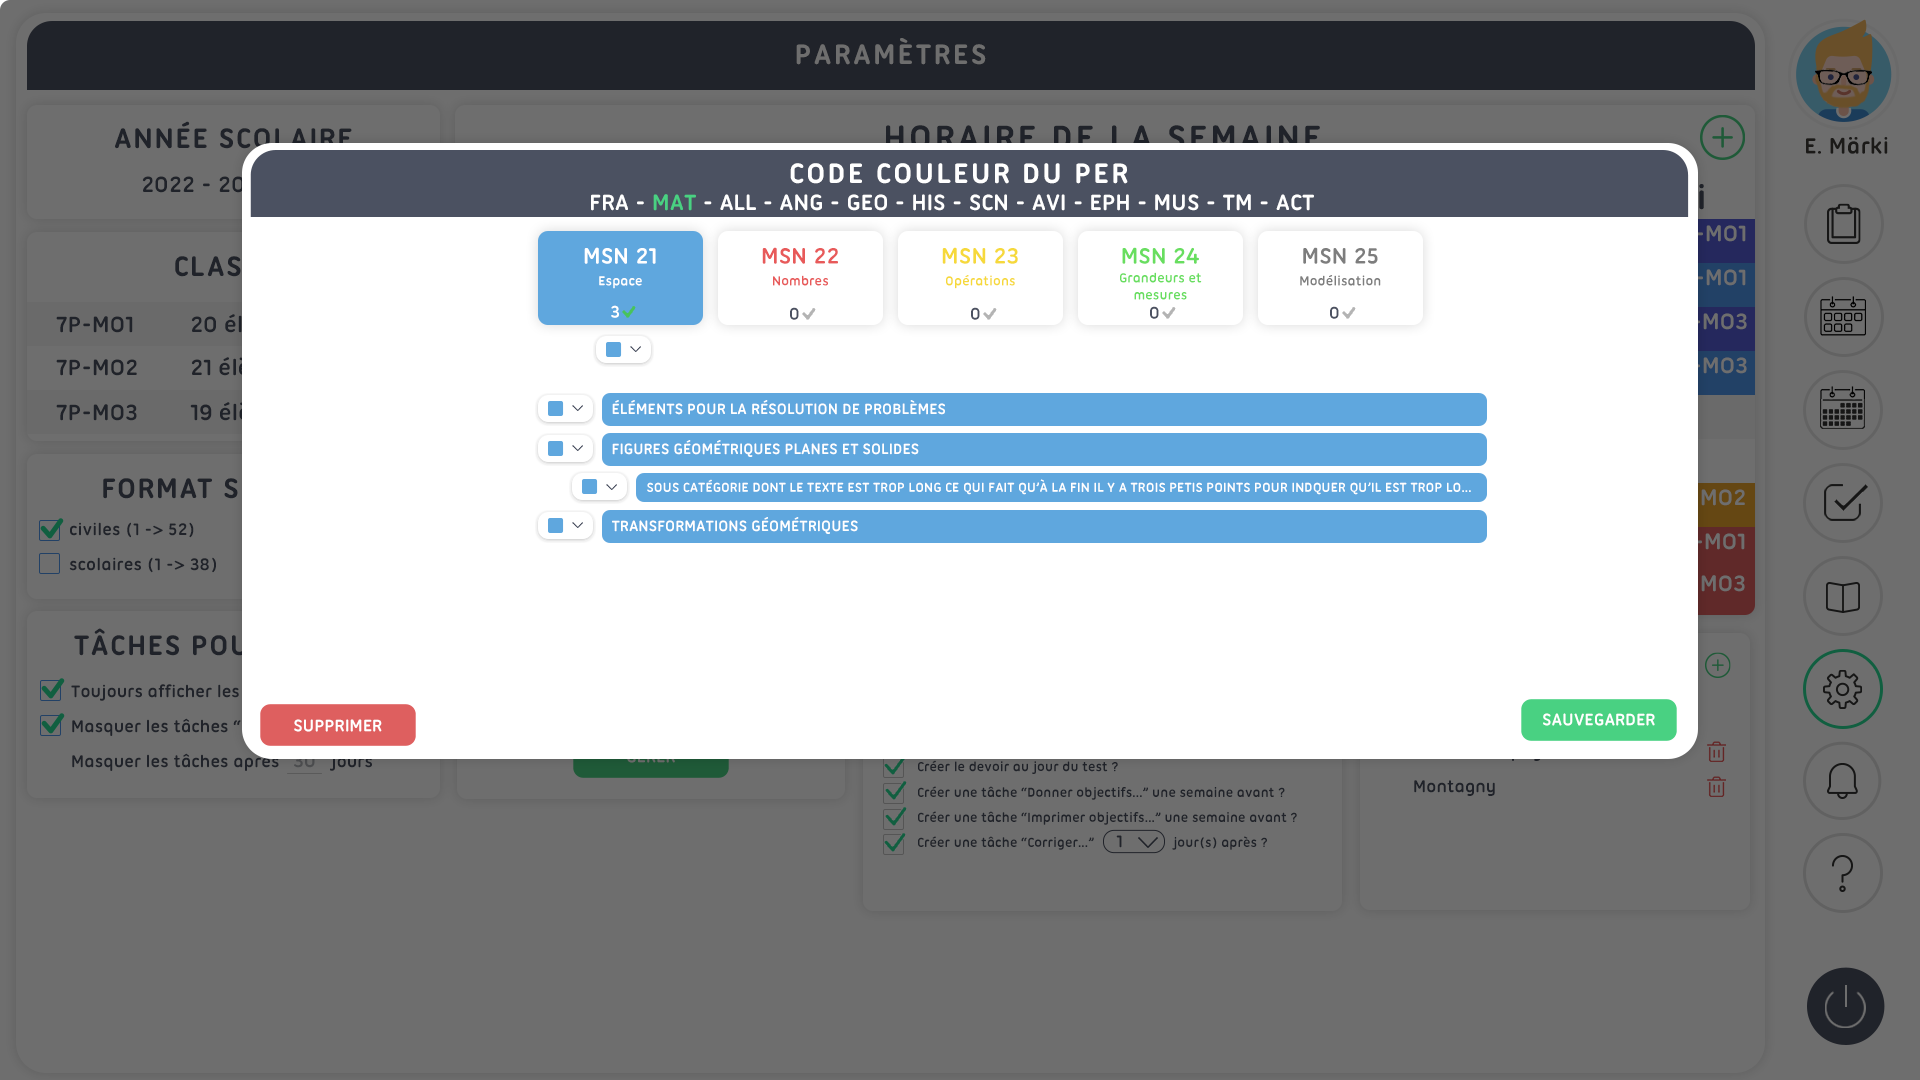Toggle the 'Toujours afficher les' checkbox
The image size is (1920, 1080).
(x=51, y=691)
